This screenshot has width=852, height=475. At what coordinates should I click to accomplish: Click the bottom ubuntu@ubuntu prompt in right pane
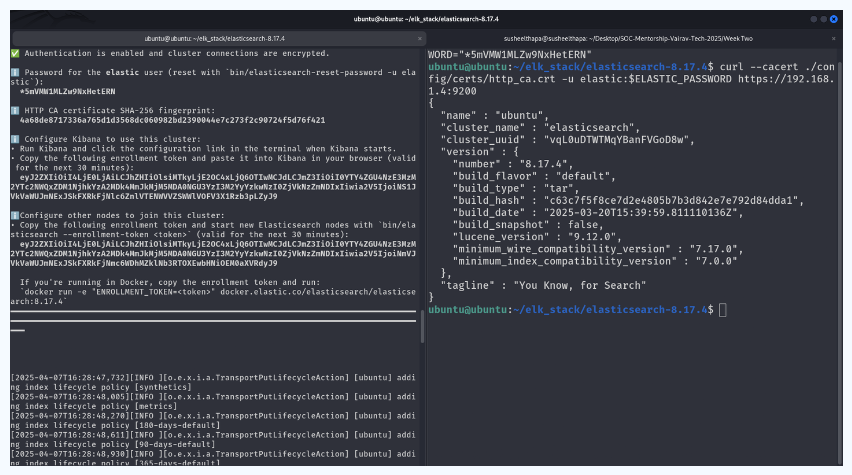pyautogui.click(x=571, y=310)
